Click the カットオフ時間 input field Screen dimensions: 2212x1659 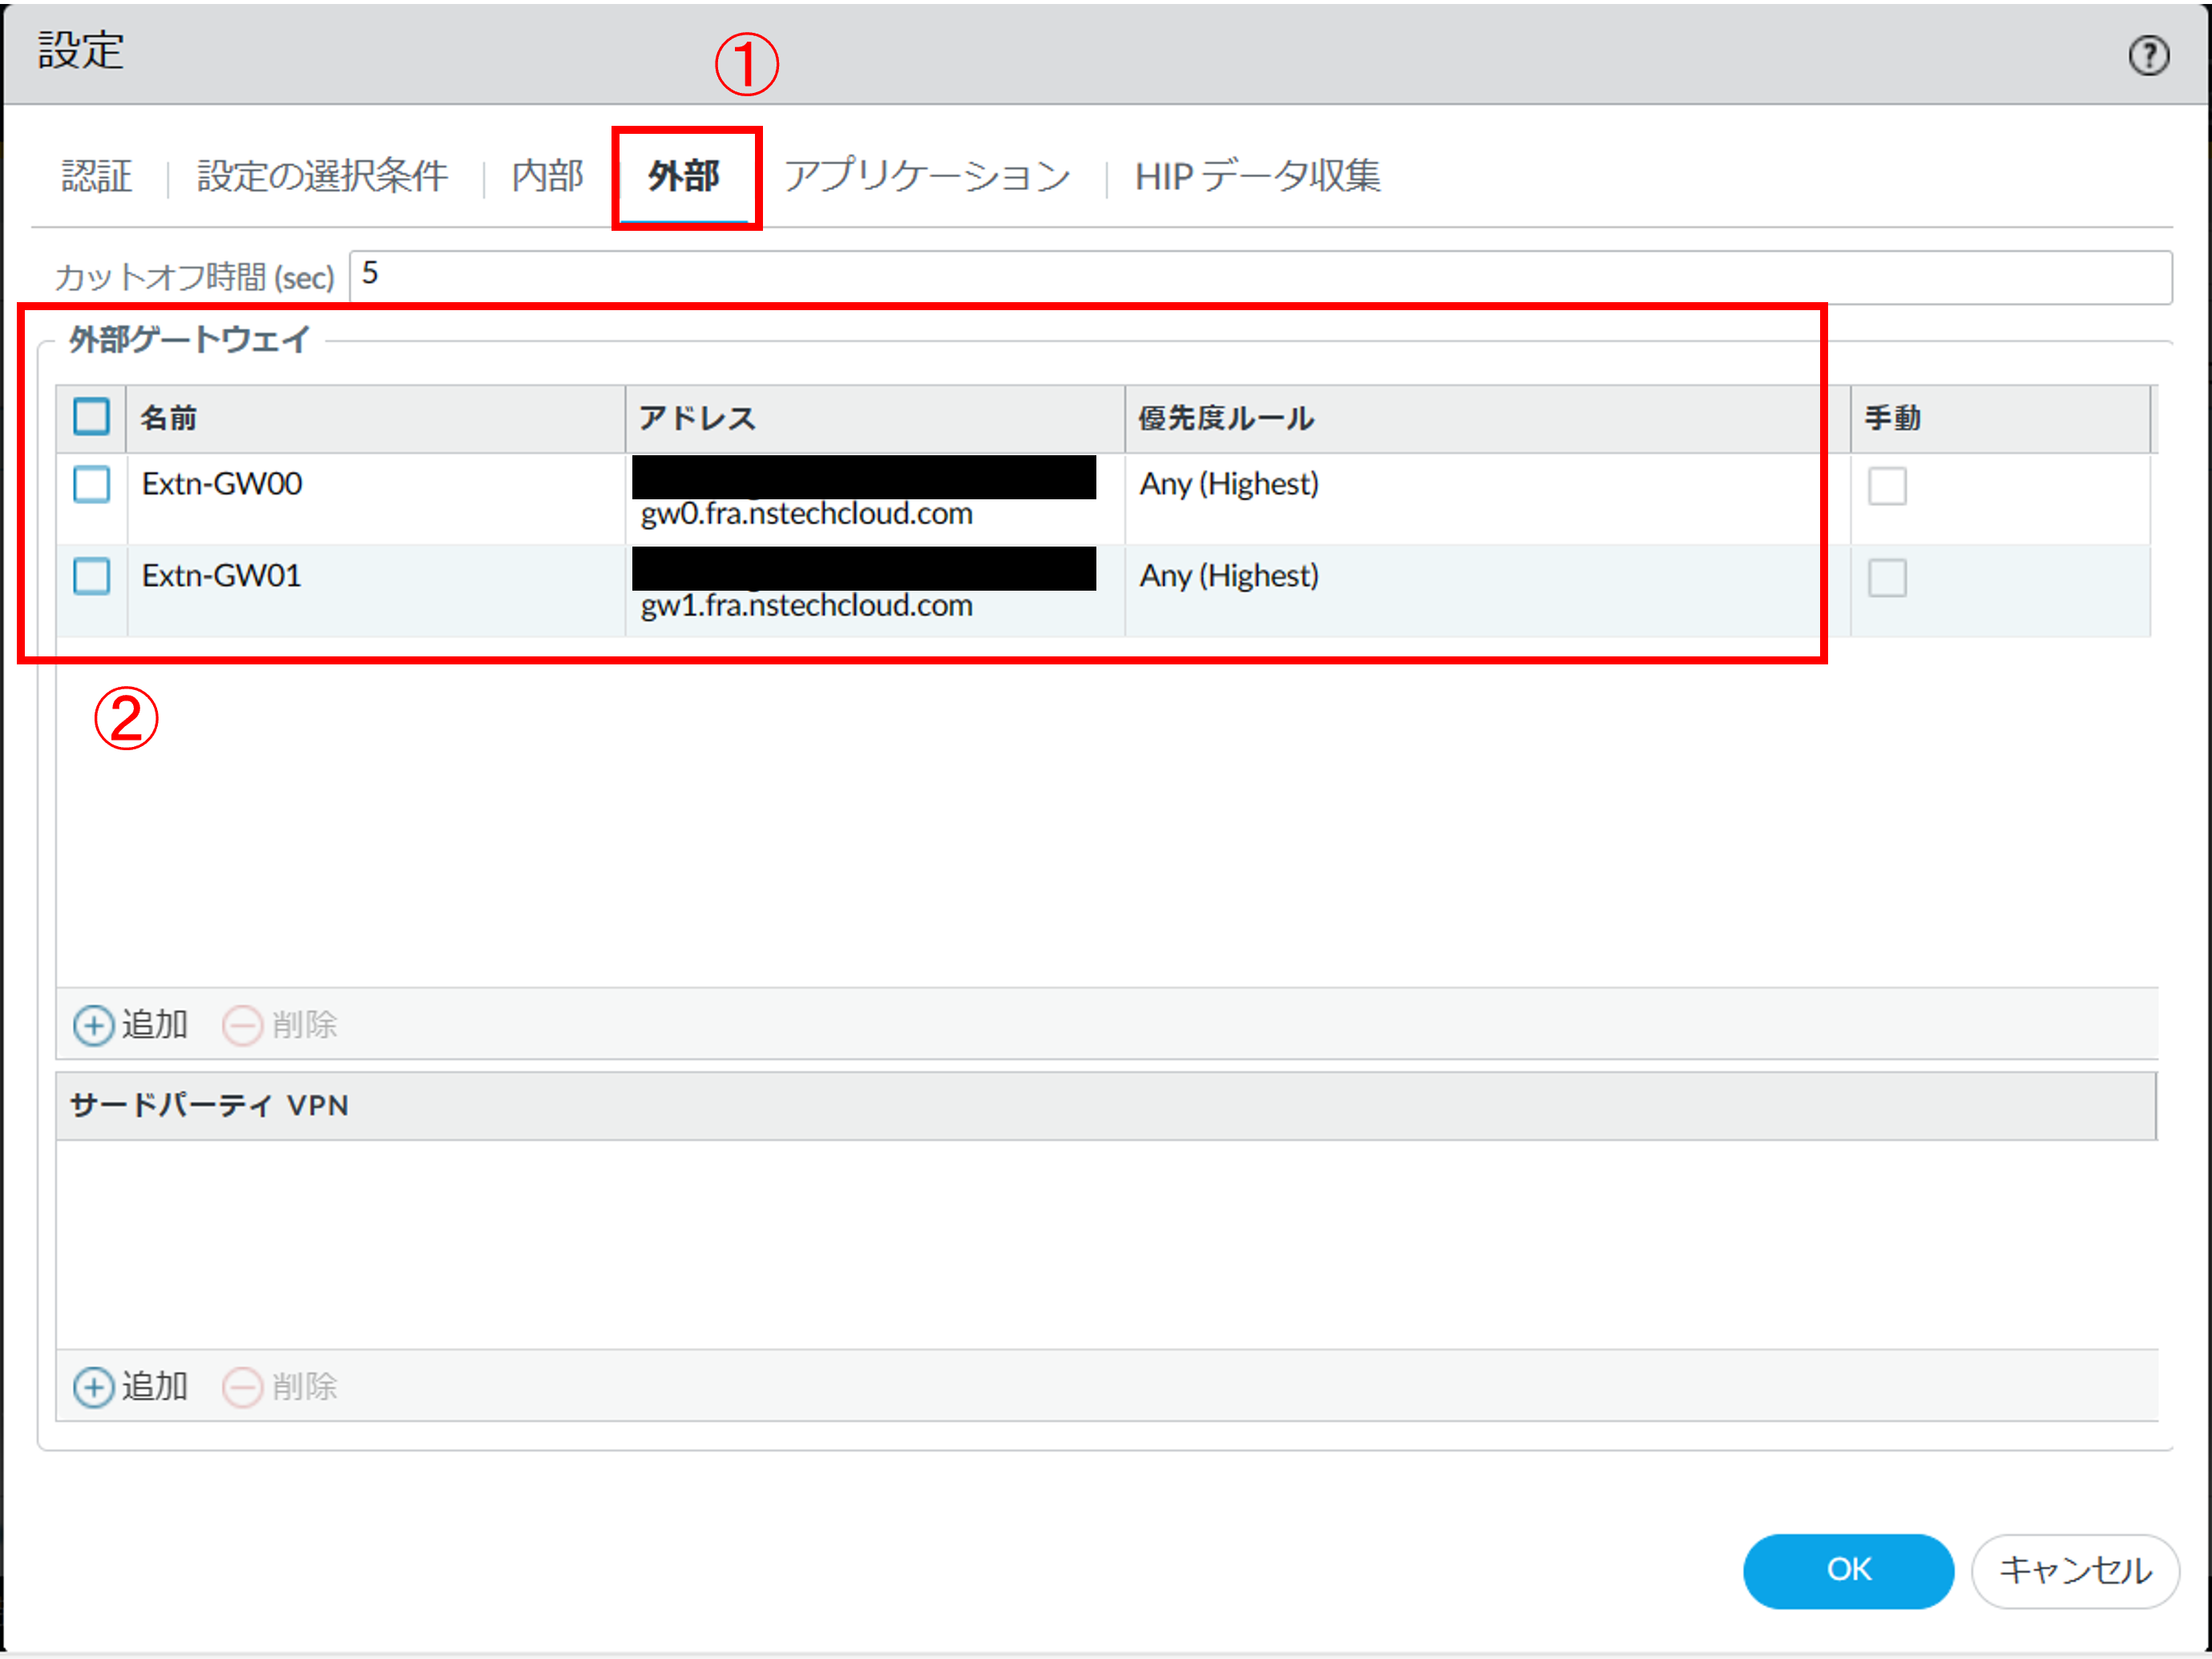click(1260, 276)
